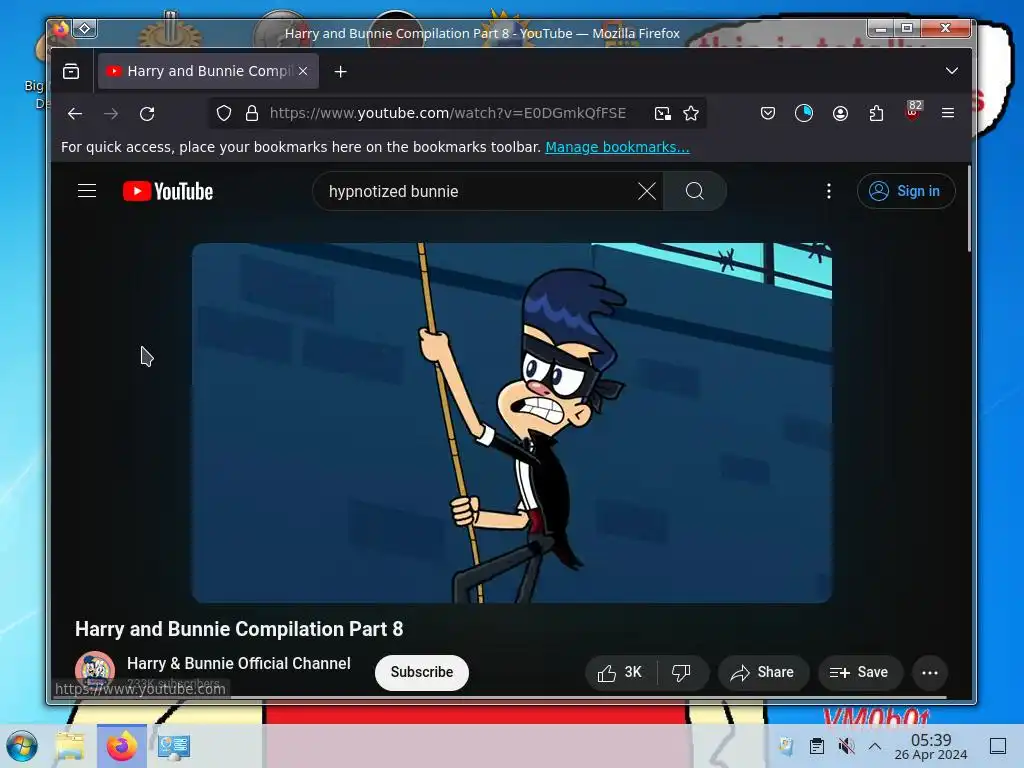The height and width of the screenshot is (768, 1024).
Task: Expand the list all tabs chevron
Action: (x=952, y=71)
